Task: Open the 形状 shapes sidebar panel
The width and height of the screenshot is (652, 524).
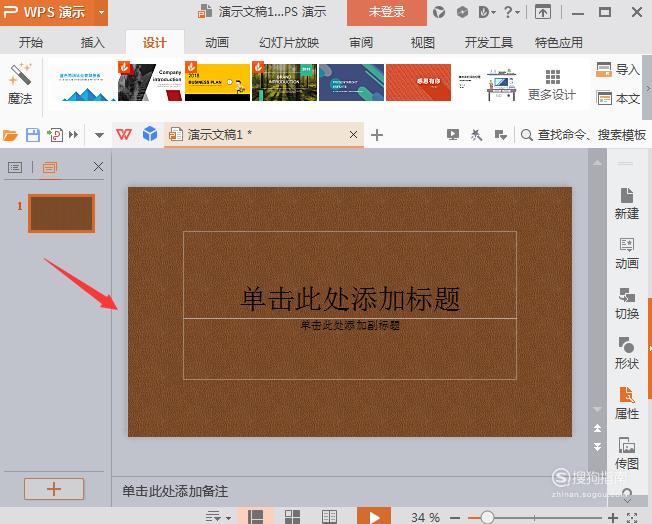Action: [x=627, y=353]
